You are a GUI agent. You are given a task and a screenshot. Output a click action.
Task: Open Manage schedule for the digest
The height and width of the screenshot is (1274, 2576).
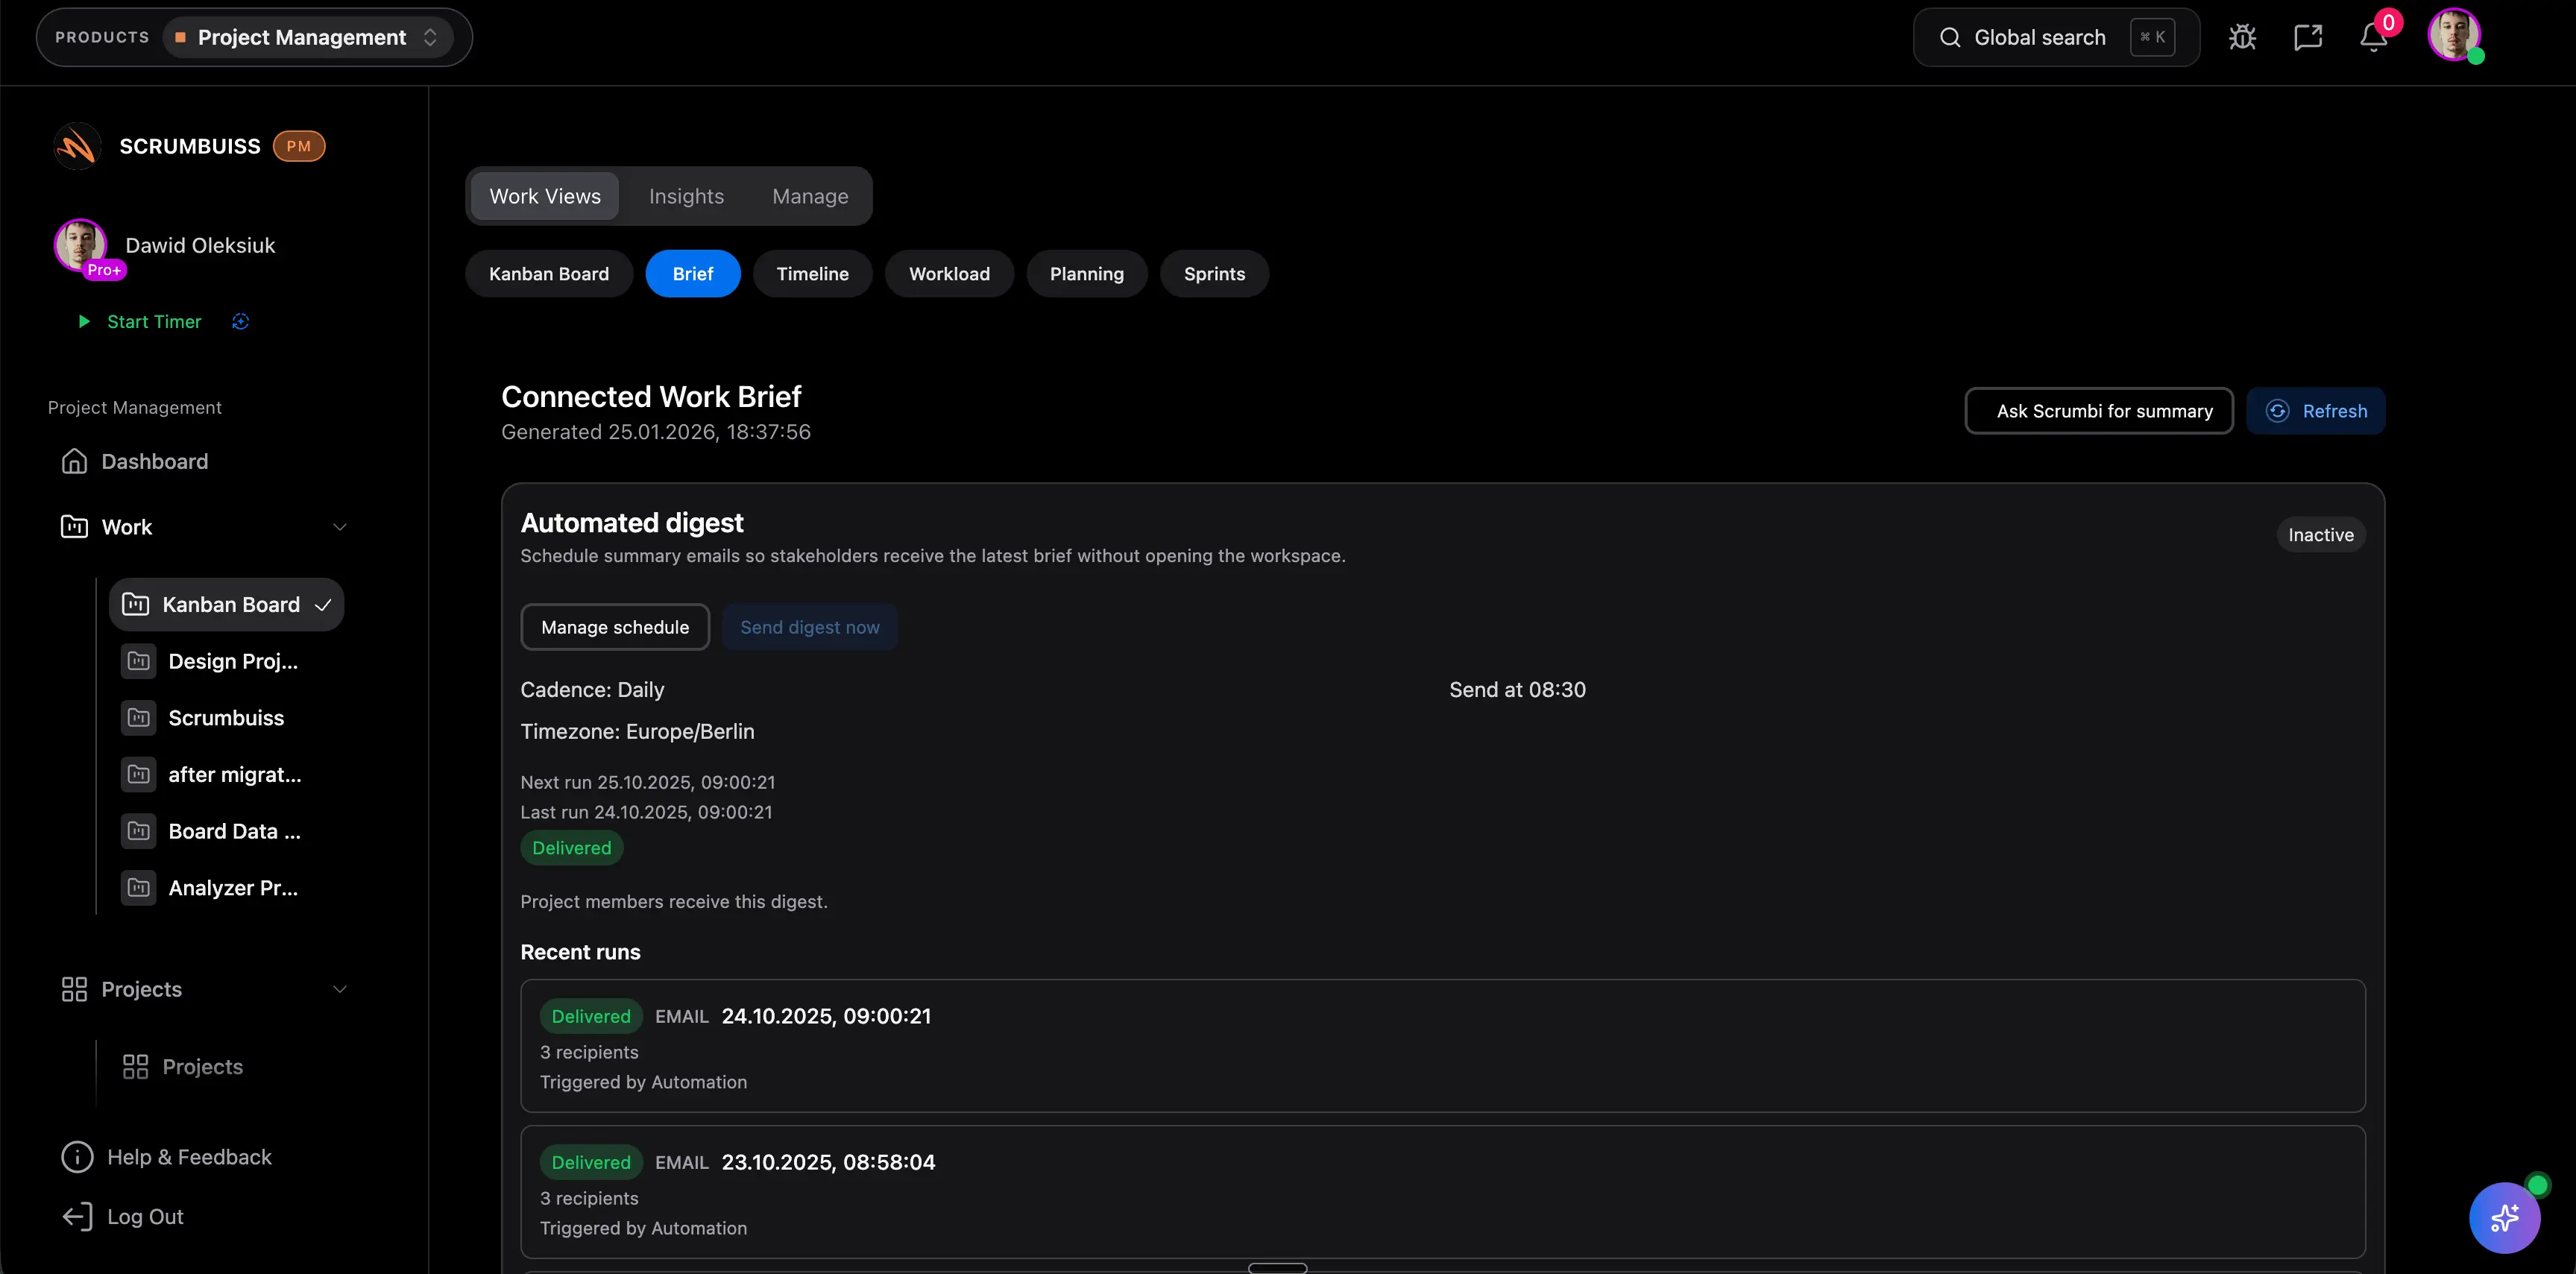tap(615, 627)
